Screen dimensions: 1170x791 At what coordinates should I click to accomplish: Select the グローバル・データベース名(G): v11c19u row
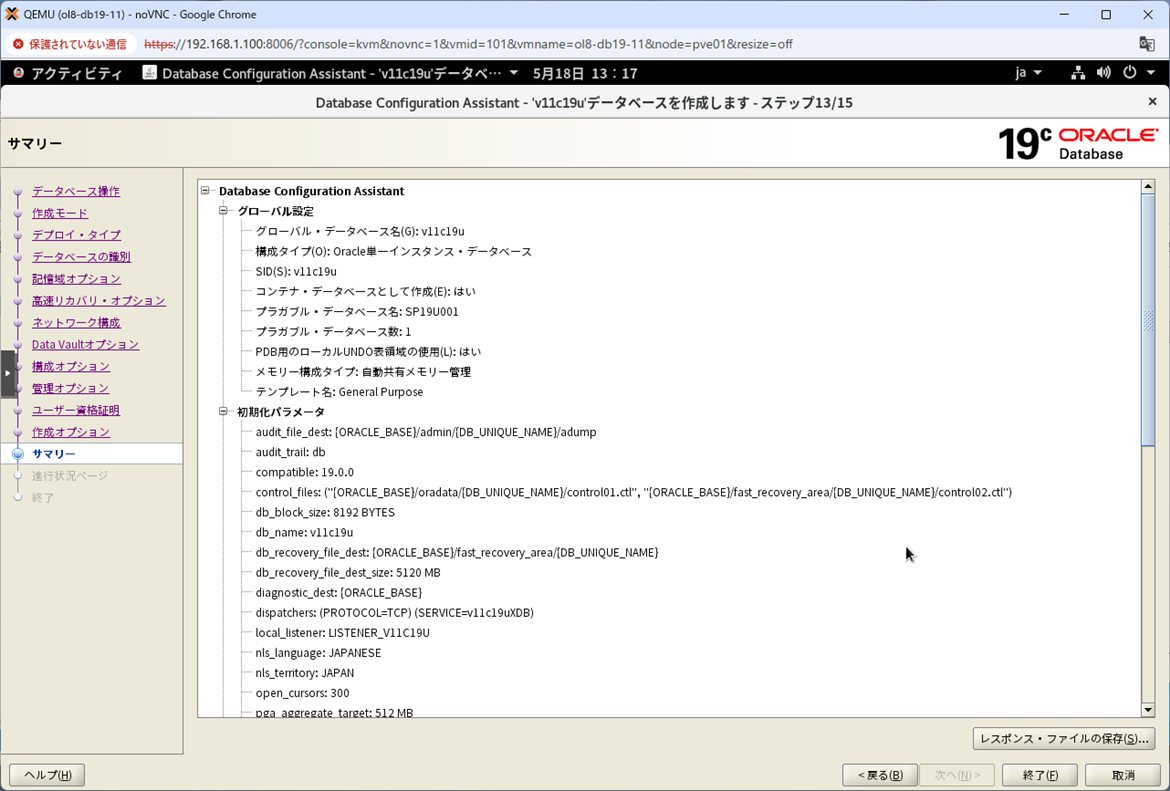point(360,231)
